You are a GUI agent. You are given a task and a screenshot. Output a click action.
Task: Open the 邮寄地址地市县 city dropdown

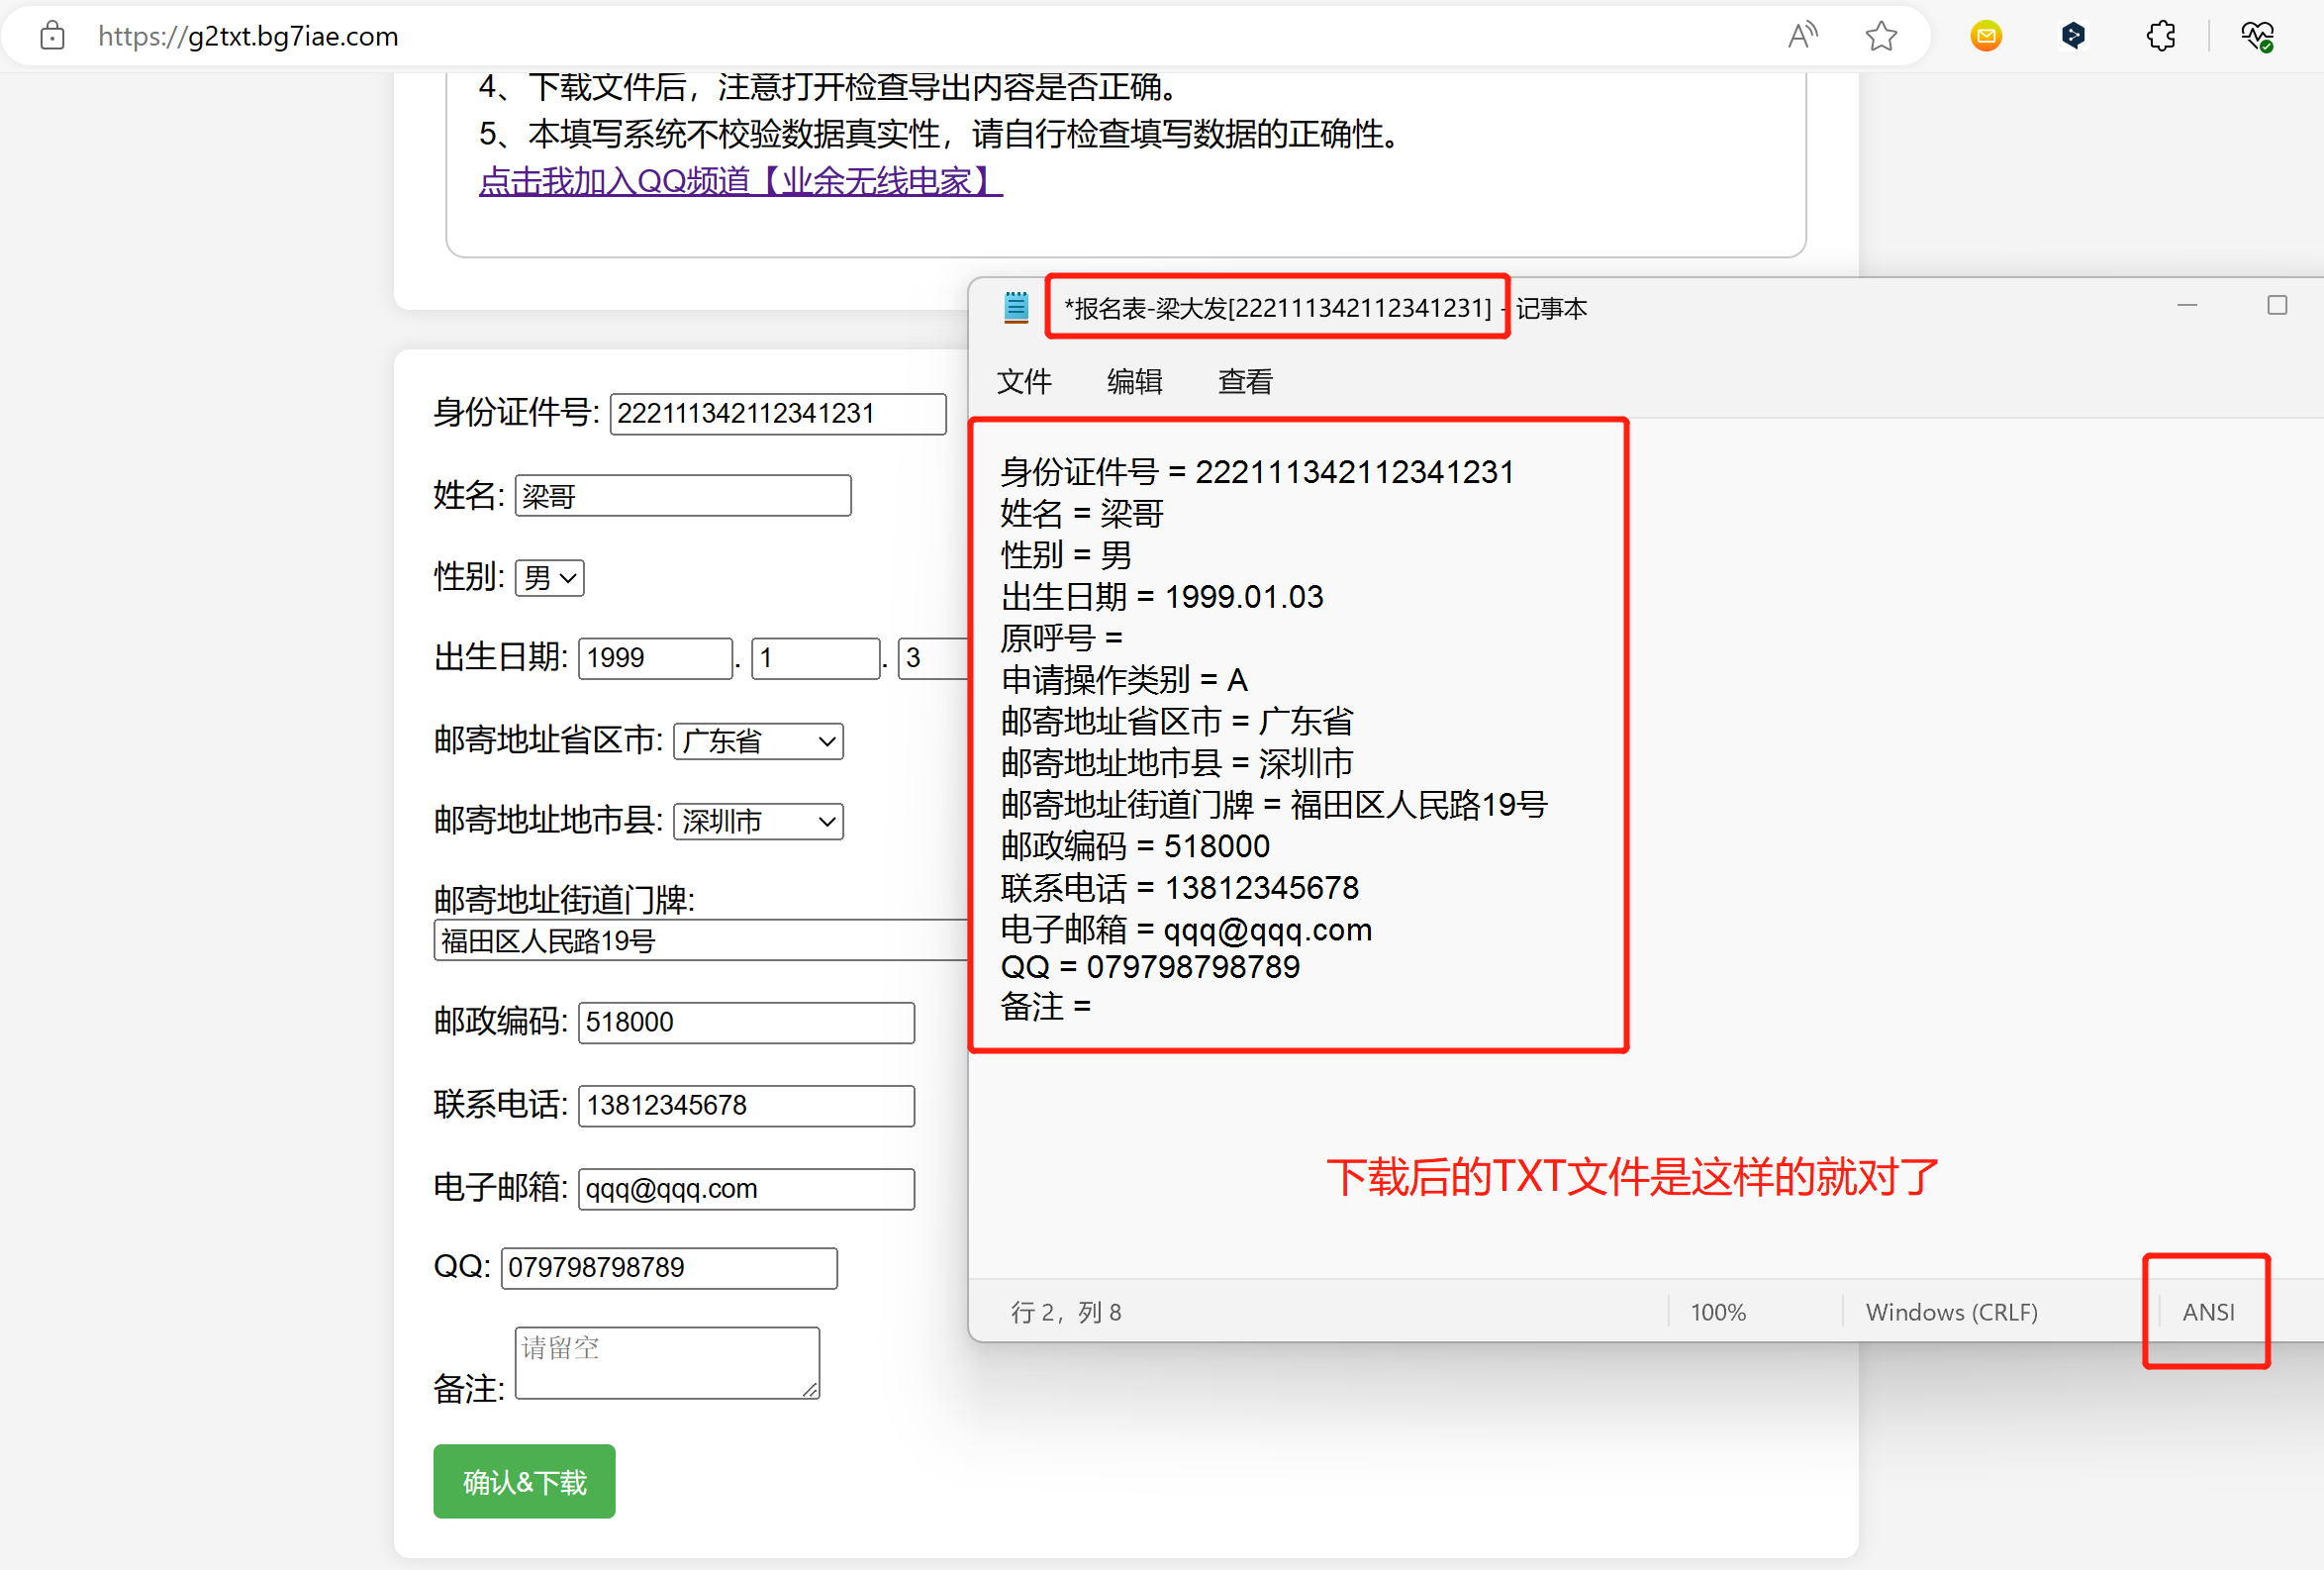(758, 821)
